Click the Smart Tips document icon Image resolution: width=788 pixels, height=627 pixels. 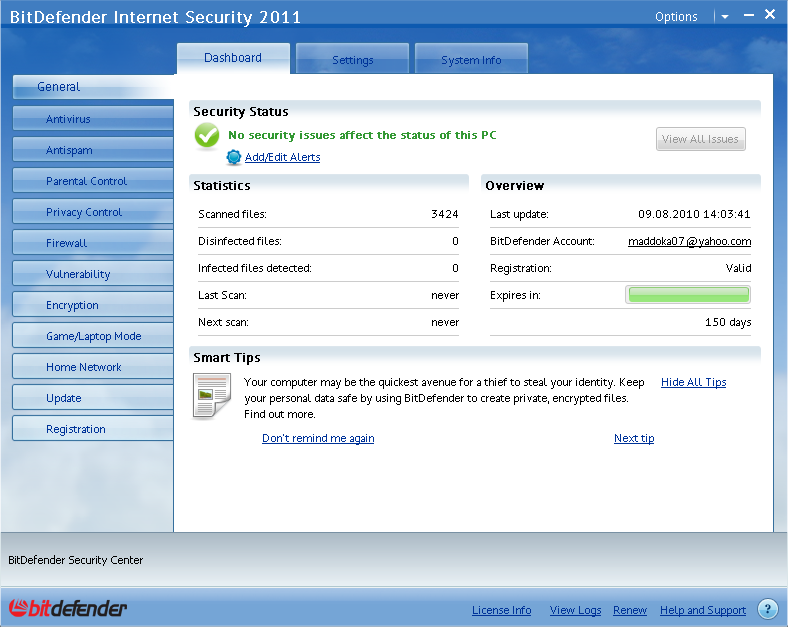(211, 394)
